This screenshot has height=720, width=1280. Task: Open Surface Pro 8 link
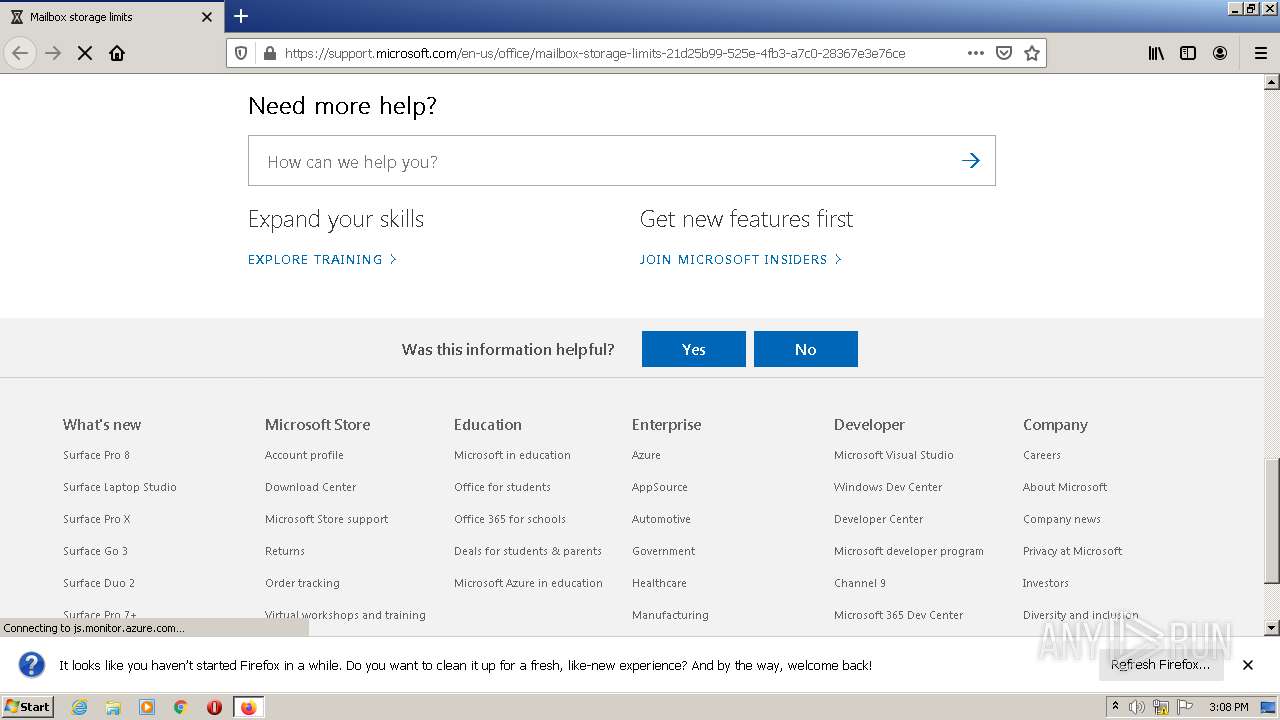96,455
